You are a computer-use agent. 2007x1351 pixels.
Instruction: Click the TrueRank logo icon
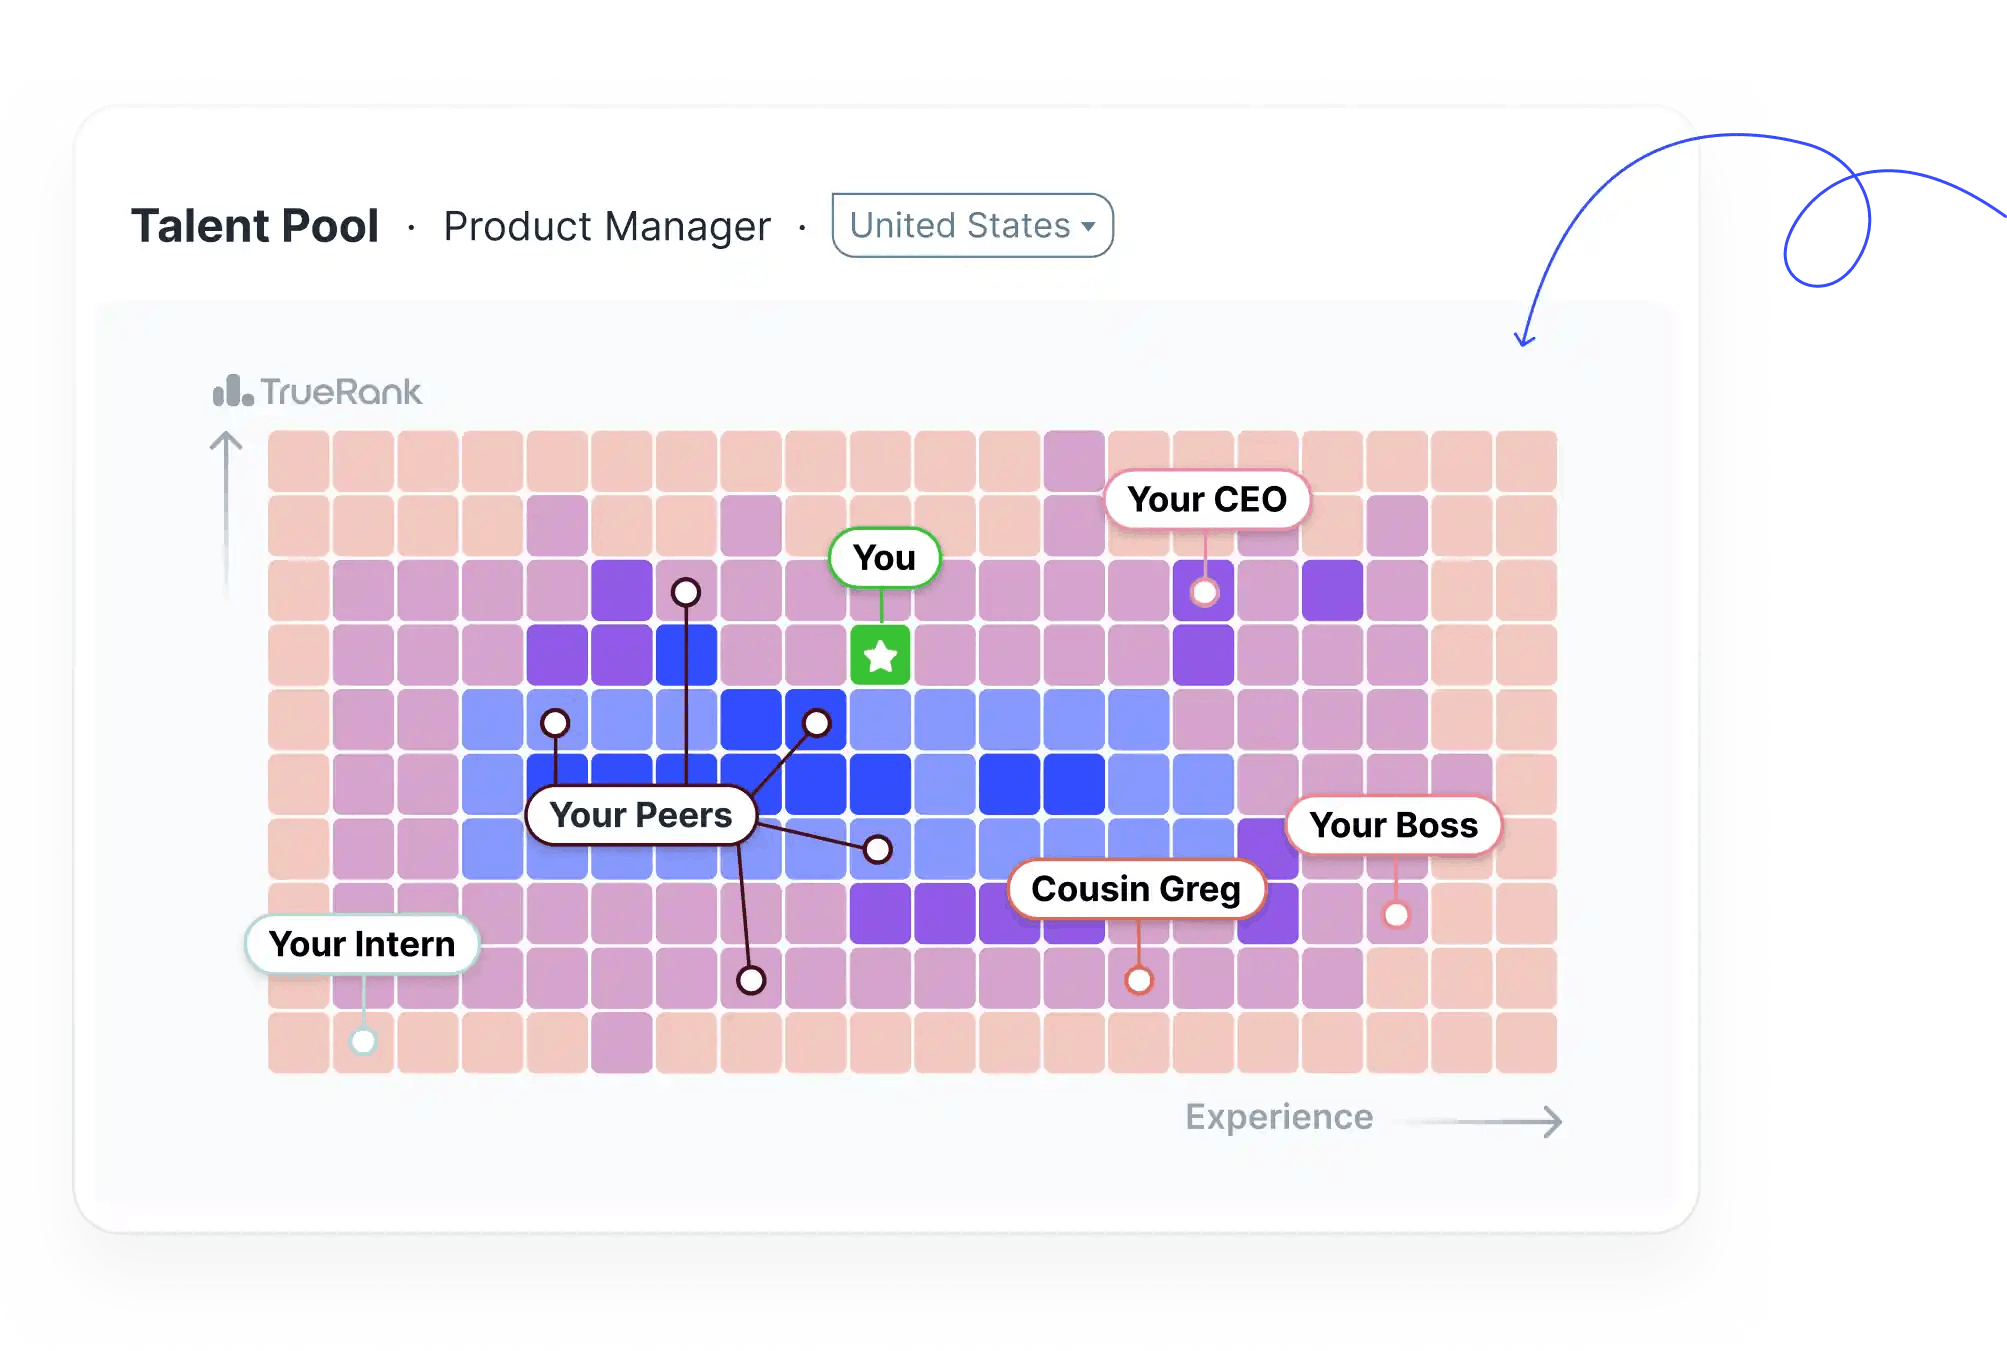233,390
